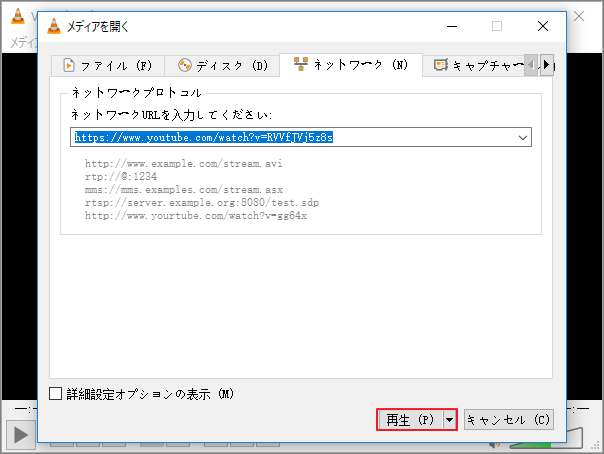Minimize the メディアを開く dialog
The height and width of the screenshot is (454, 604).
pos(452,26)
